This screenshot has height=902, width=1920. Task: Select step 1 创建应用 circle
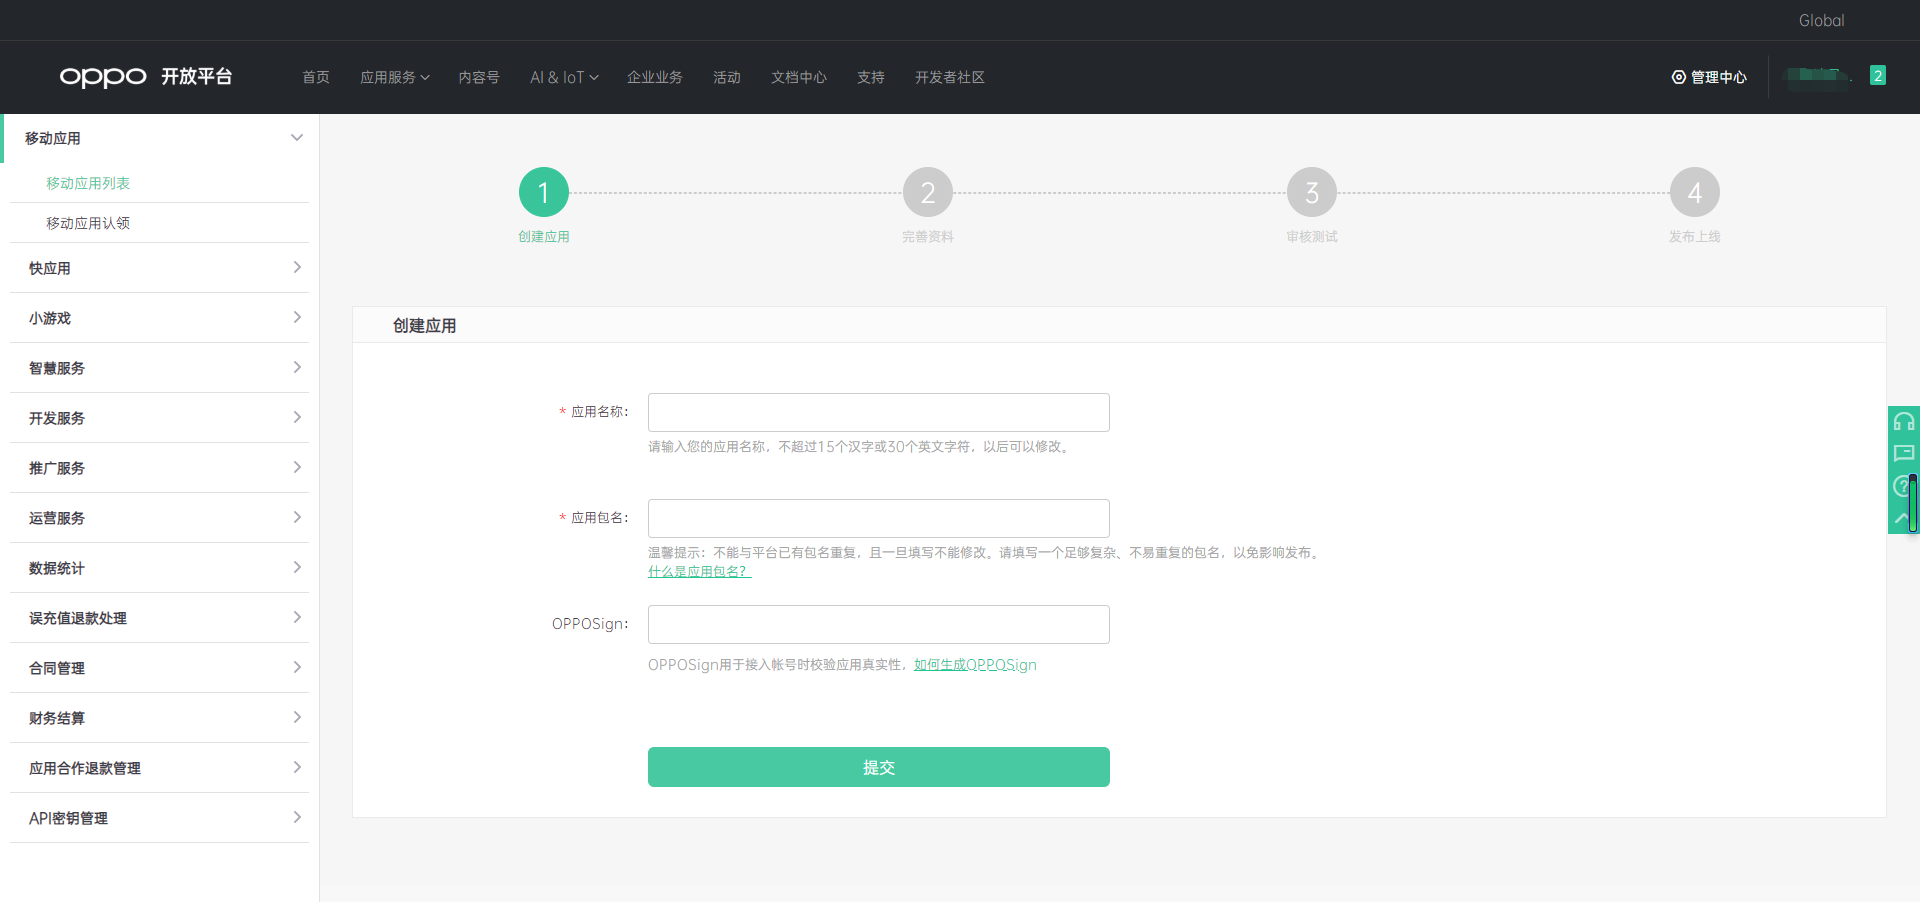pyautogui.click(x=544, y=192)
